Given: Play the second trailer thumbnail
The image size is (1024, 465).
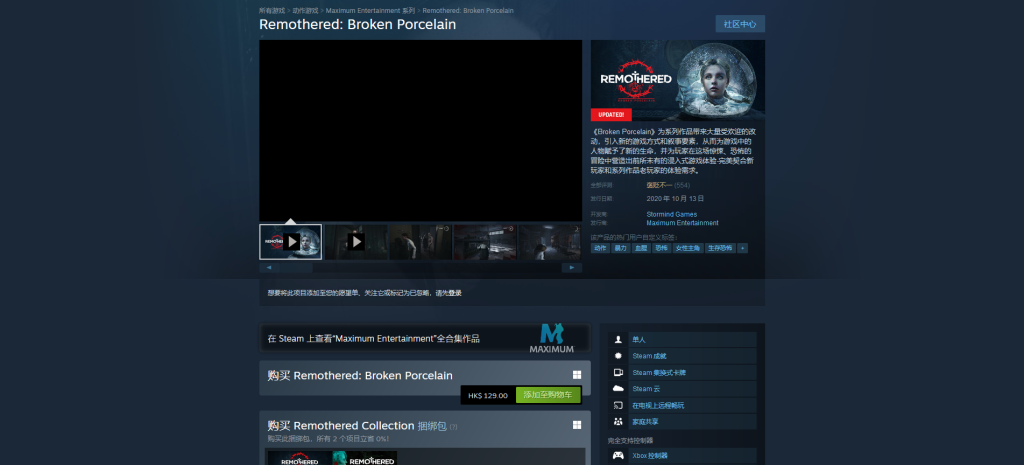Looking at the screenshot, I should tap(356, 242).
